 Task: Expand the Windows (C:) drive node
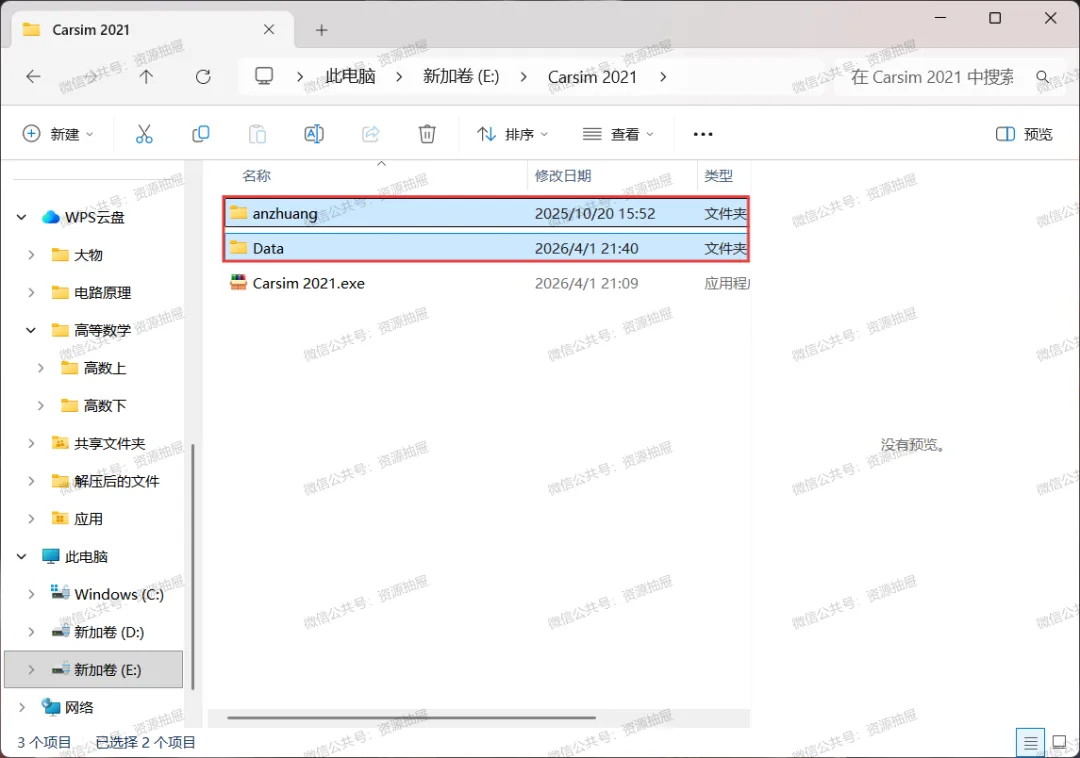coord(31,594)
